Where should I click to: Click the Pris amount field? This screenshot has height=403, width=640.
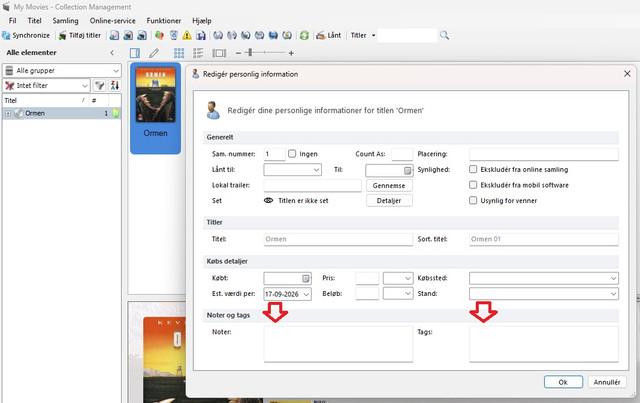(367, 278)
